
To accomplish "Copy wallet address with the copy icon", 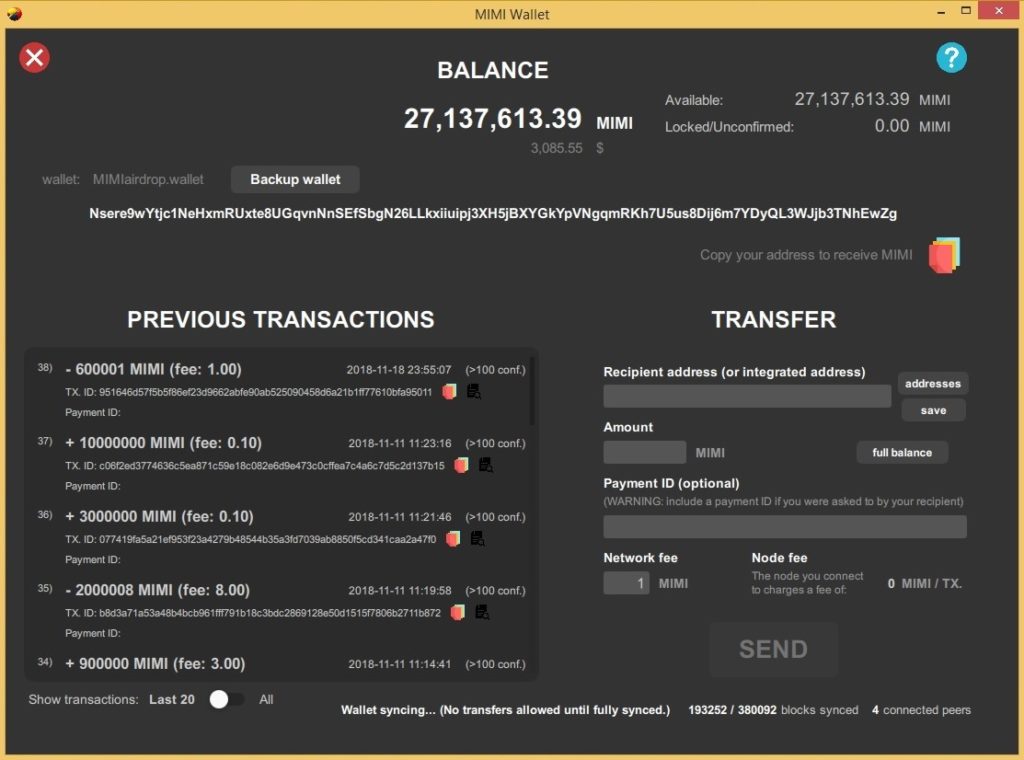I will click(943, 255).
